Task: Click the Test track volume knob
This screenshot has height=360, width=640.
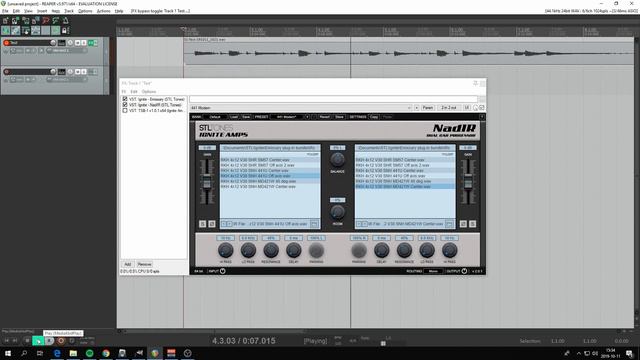Action: pyautogui.click(x=53, y=43)
